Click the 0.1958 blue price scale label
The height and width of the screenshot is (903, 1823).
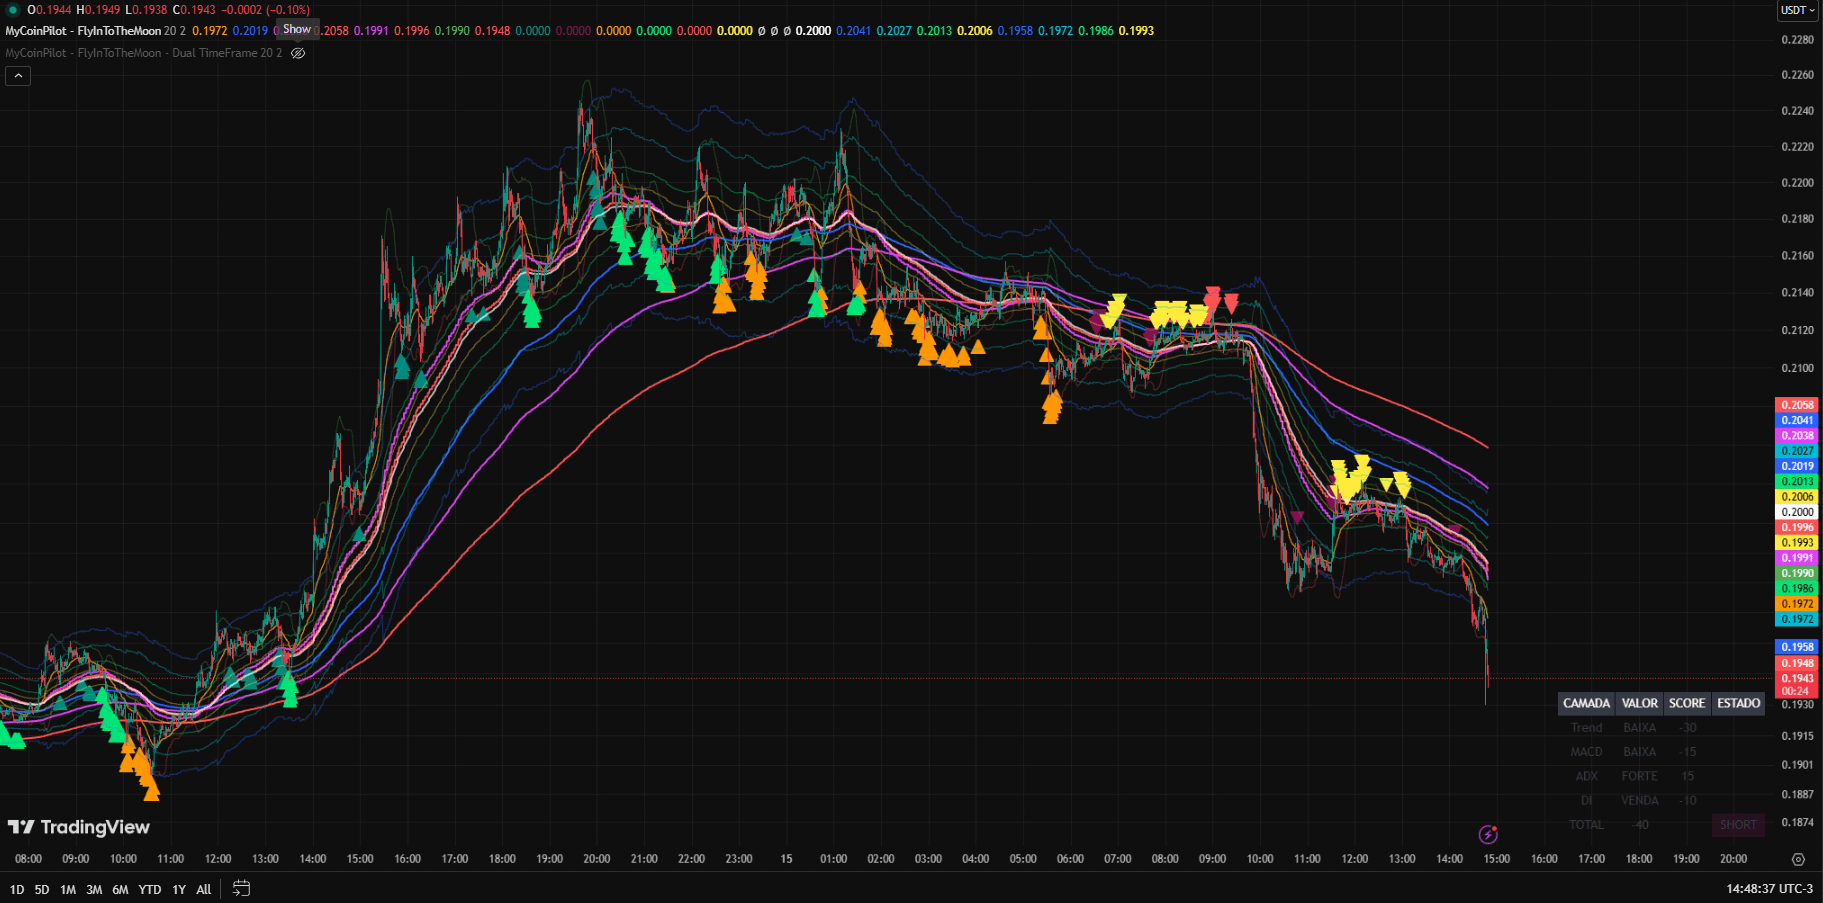pyautogui.click(x=1797, y=647)
